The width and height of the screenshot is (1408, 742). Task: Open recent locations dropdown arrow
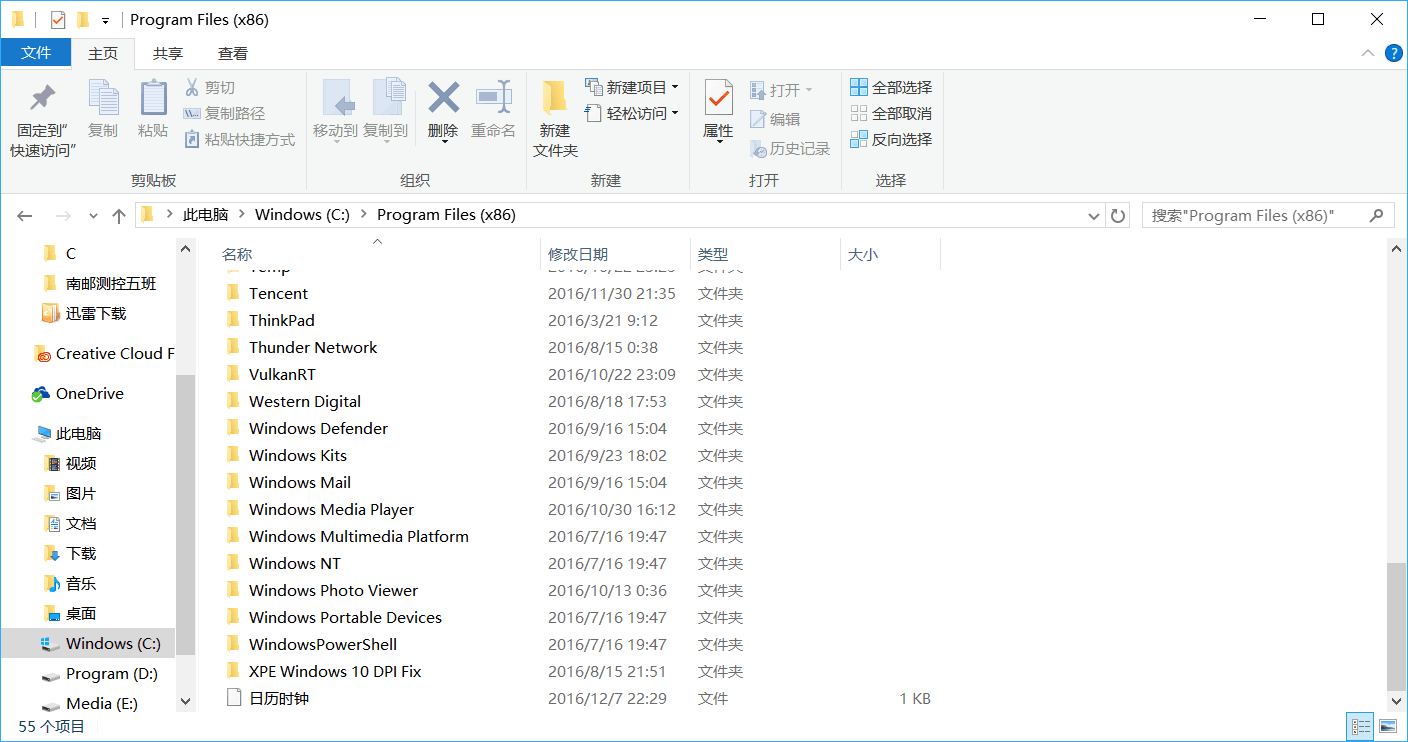pyautogui.click(x=93, y=215)
